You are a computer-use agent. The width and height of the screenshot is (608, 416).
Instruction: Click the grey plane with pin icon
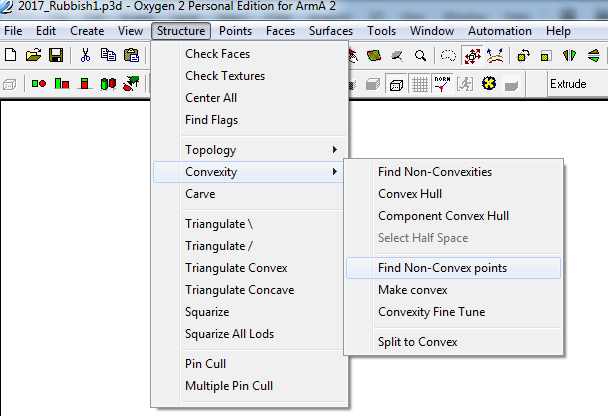pos(397,56)
